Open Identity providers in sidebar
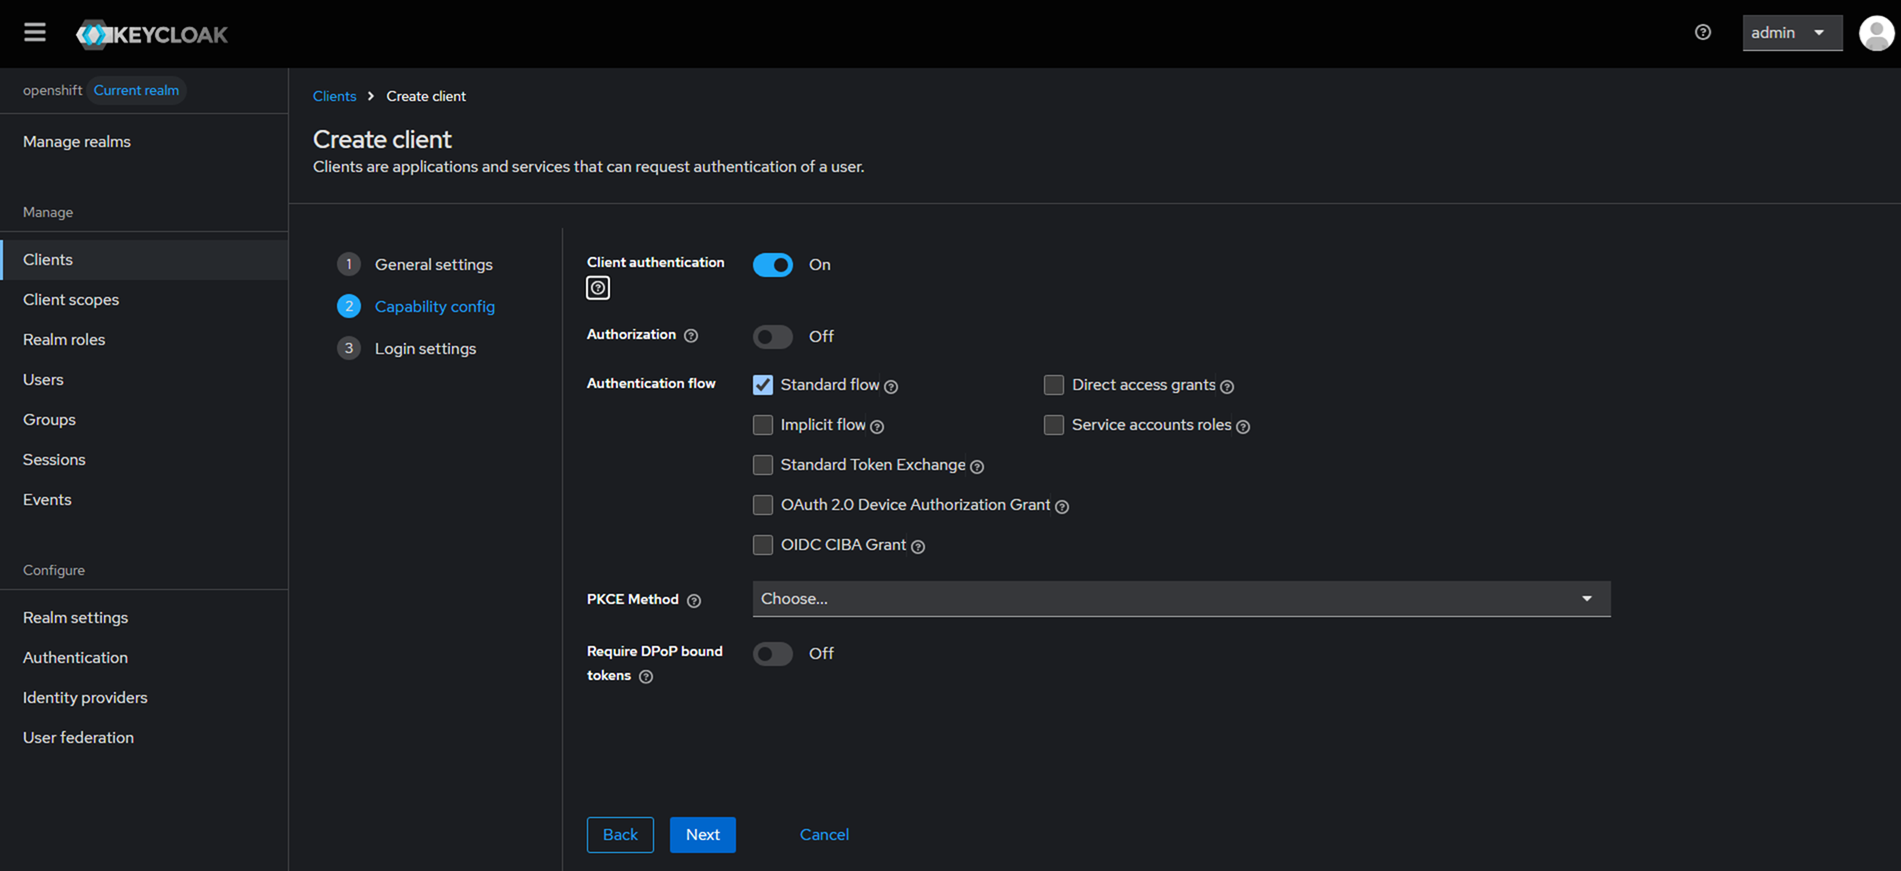This screenshot has width=1901, height=871. point(85,697)
